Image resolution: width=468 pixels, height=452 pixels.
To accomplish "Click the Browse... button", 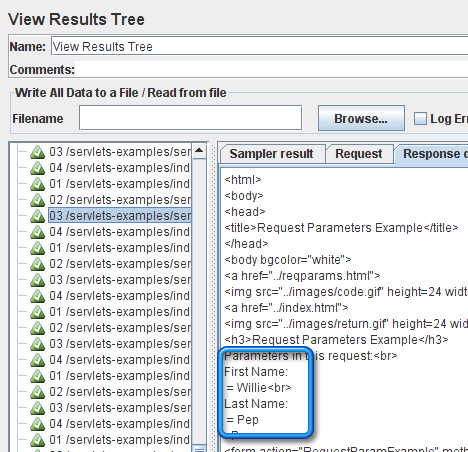I will click(361, 118).
